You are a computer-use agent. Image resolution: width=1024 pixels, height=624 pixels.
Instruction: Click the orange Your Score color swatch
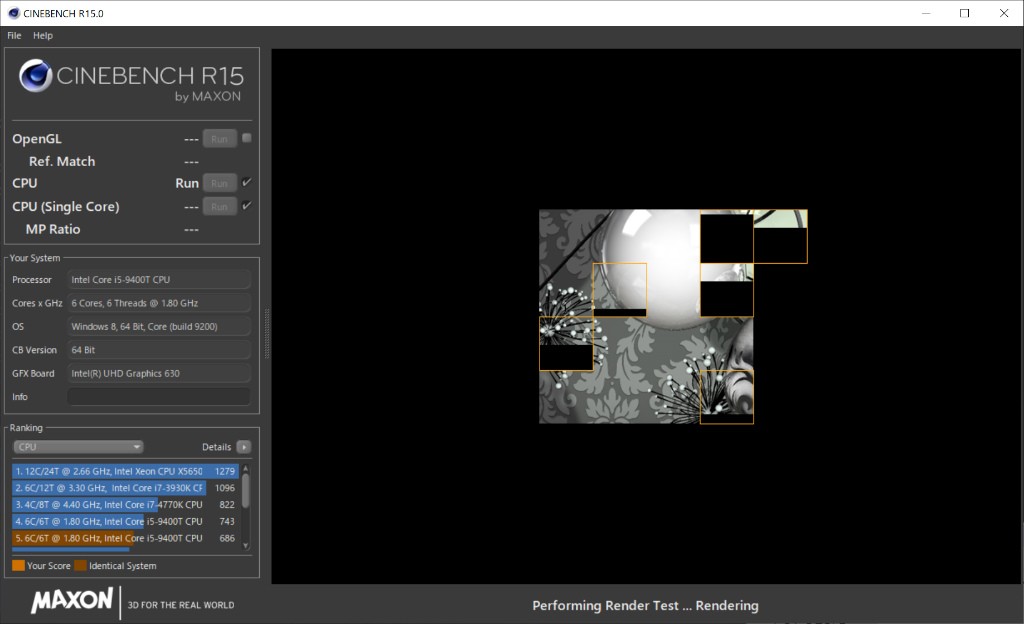[x=18, y=566]
